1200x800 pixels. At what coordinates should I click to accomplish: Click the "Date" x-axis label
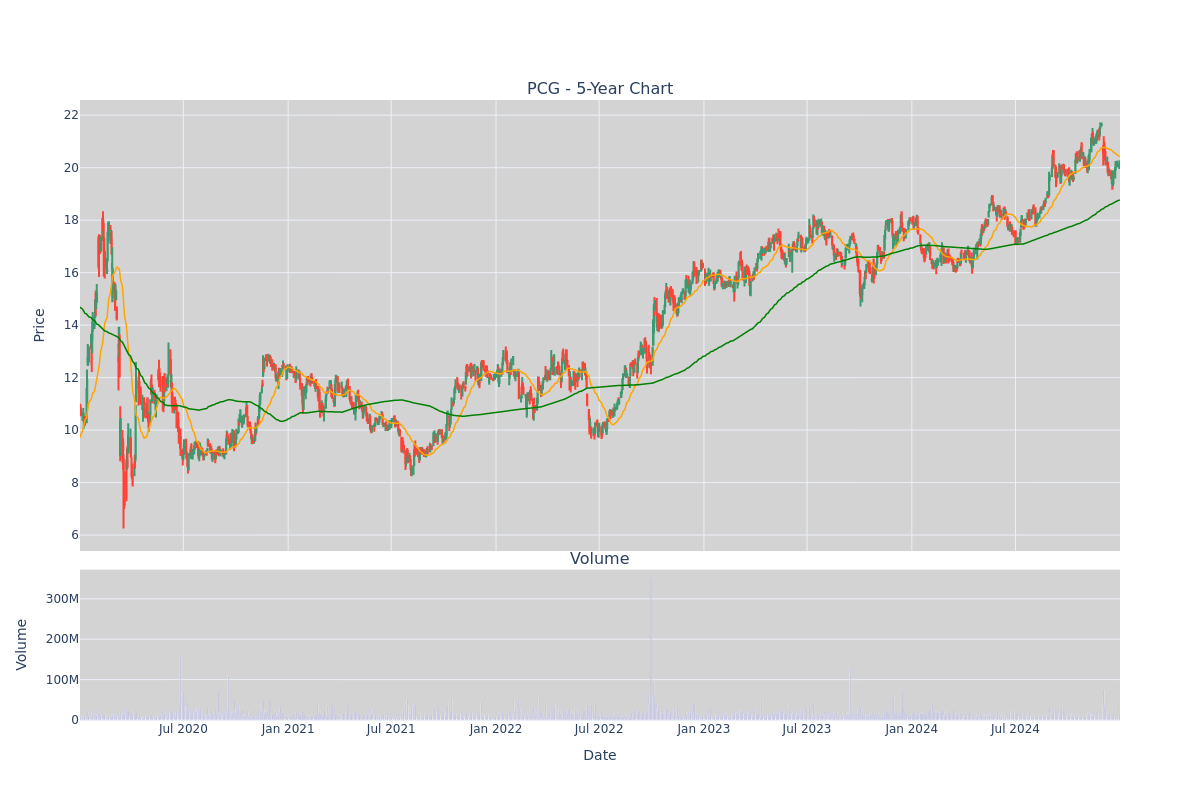click(x=600, y=755)
